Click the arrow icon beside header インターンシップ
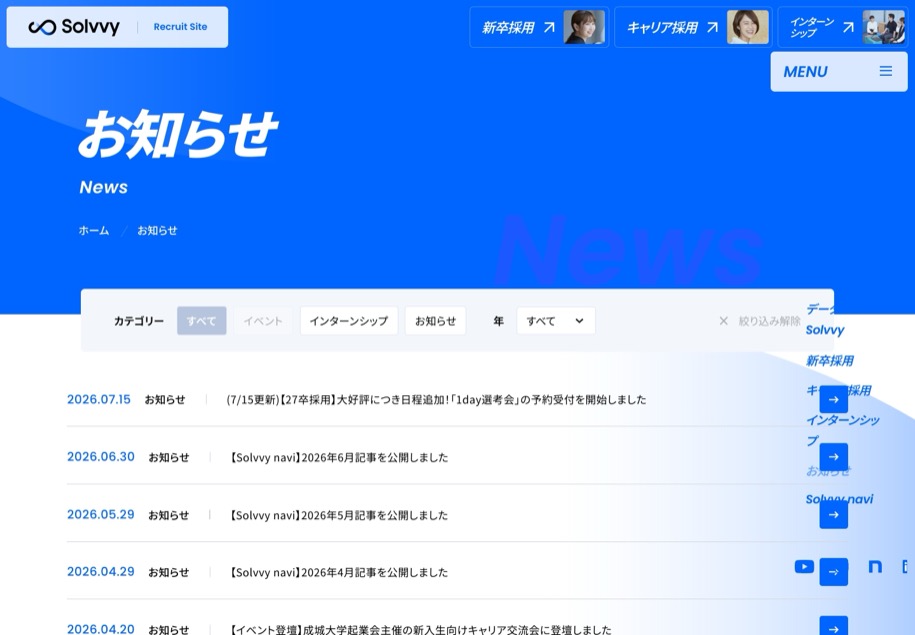This screenshot has width=915, height=635. [848, 27]
